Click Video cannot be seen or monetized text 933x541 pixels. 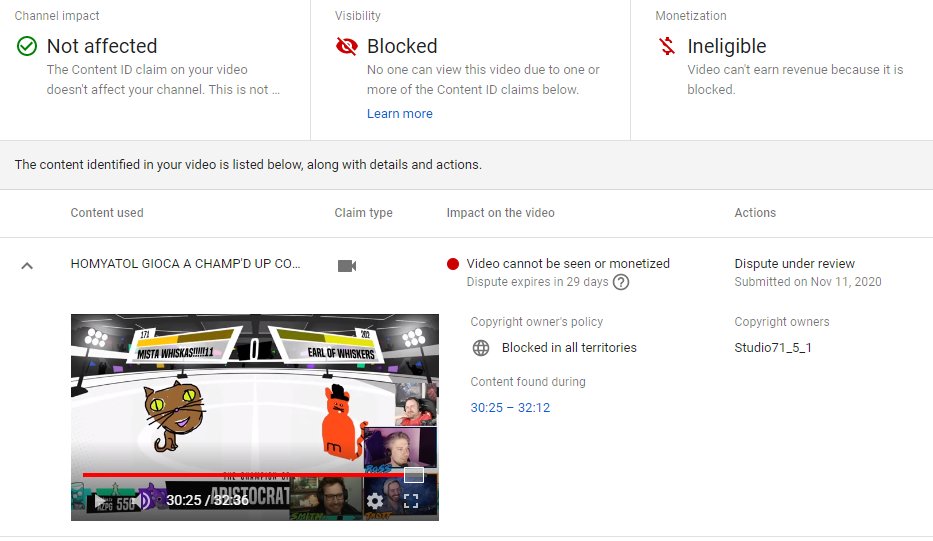pos(568,264)
